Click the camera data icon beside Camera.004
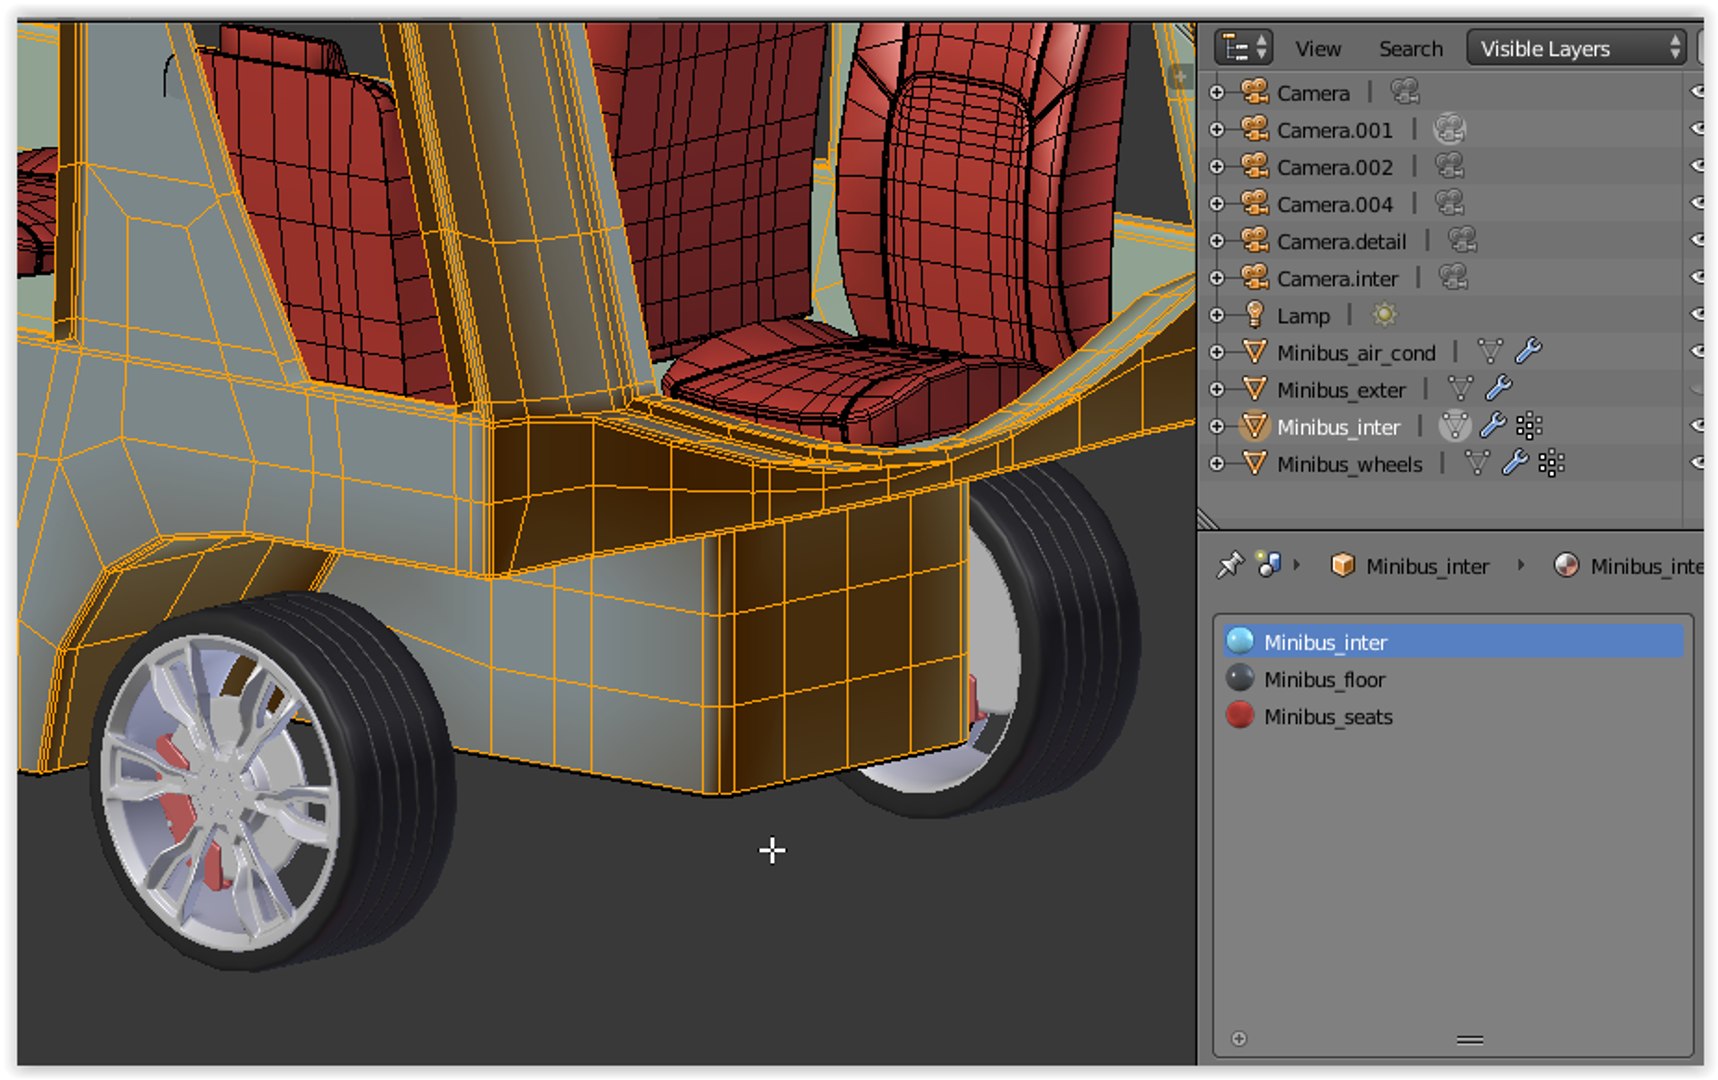Image resolution: width=1718 pixels, height=1080 pixels. tap(1449, 202)
